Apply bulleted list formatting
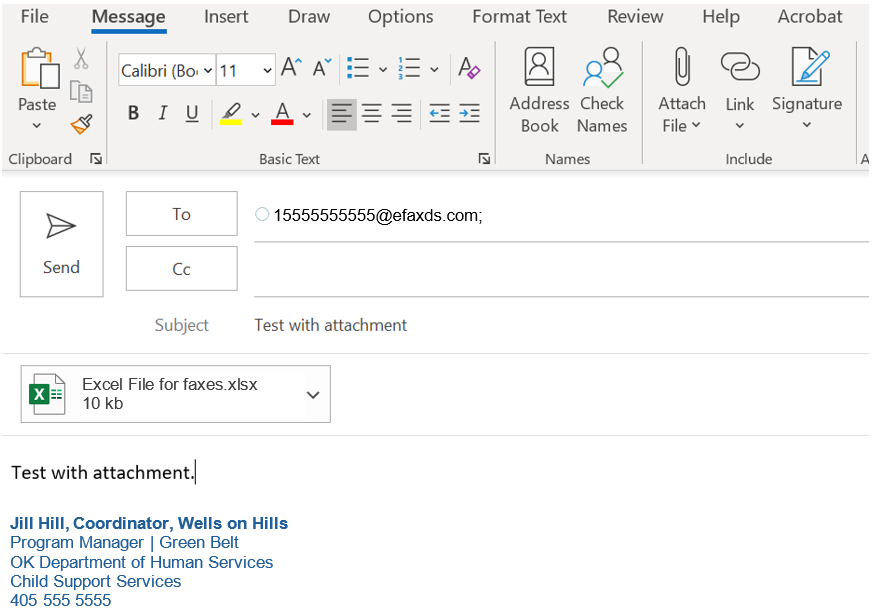This screenshot has width=877, height=616. 358,68
